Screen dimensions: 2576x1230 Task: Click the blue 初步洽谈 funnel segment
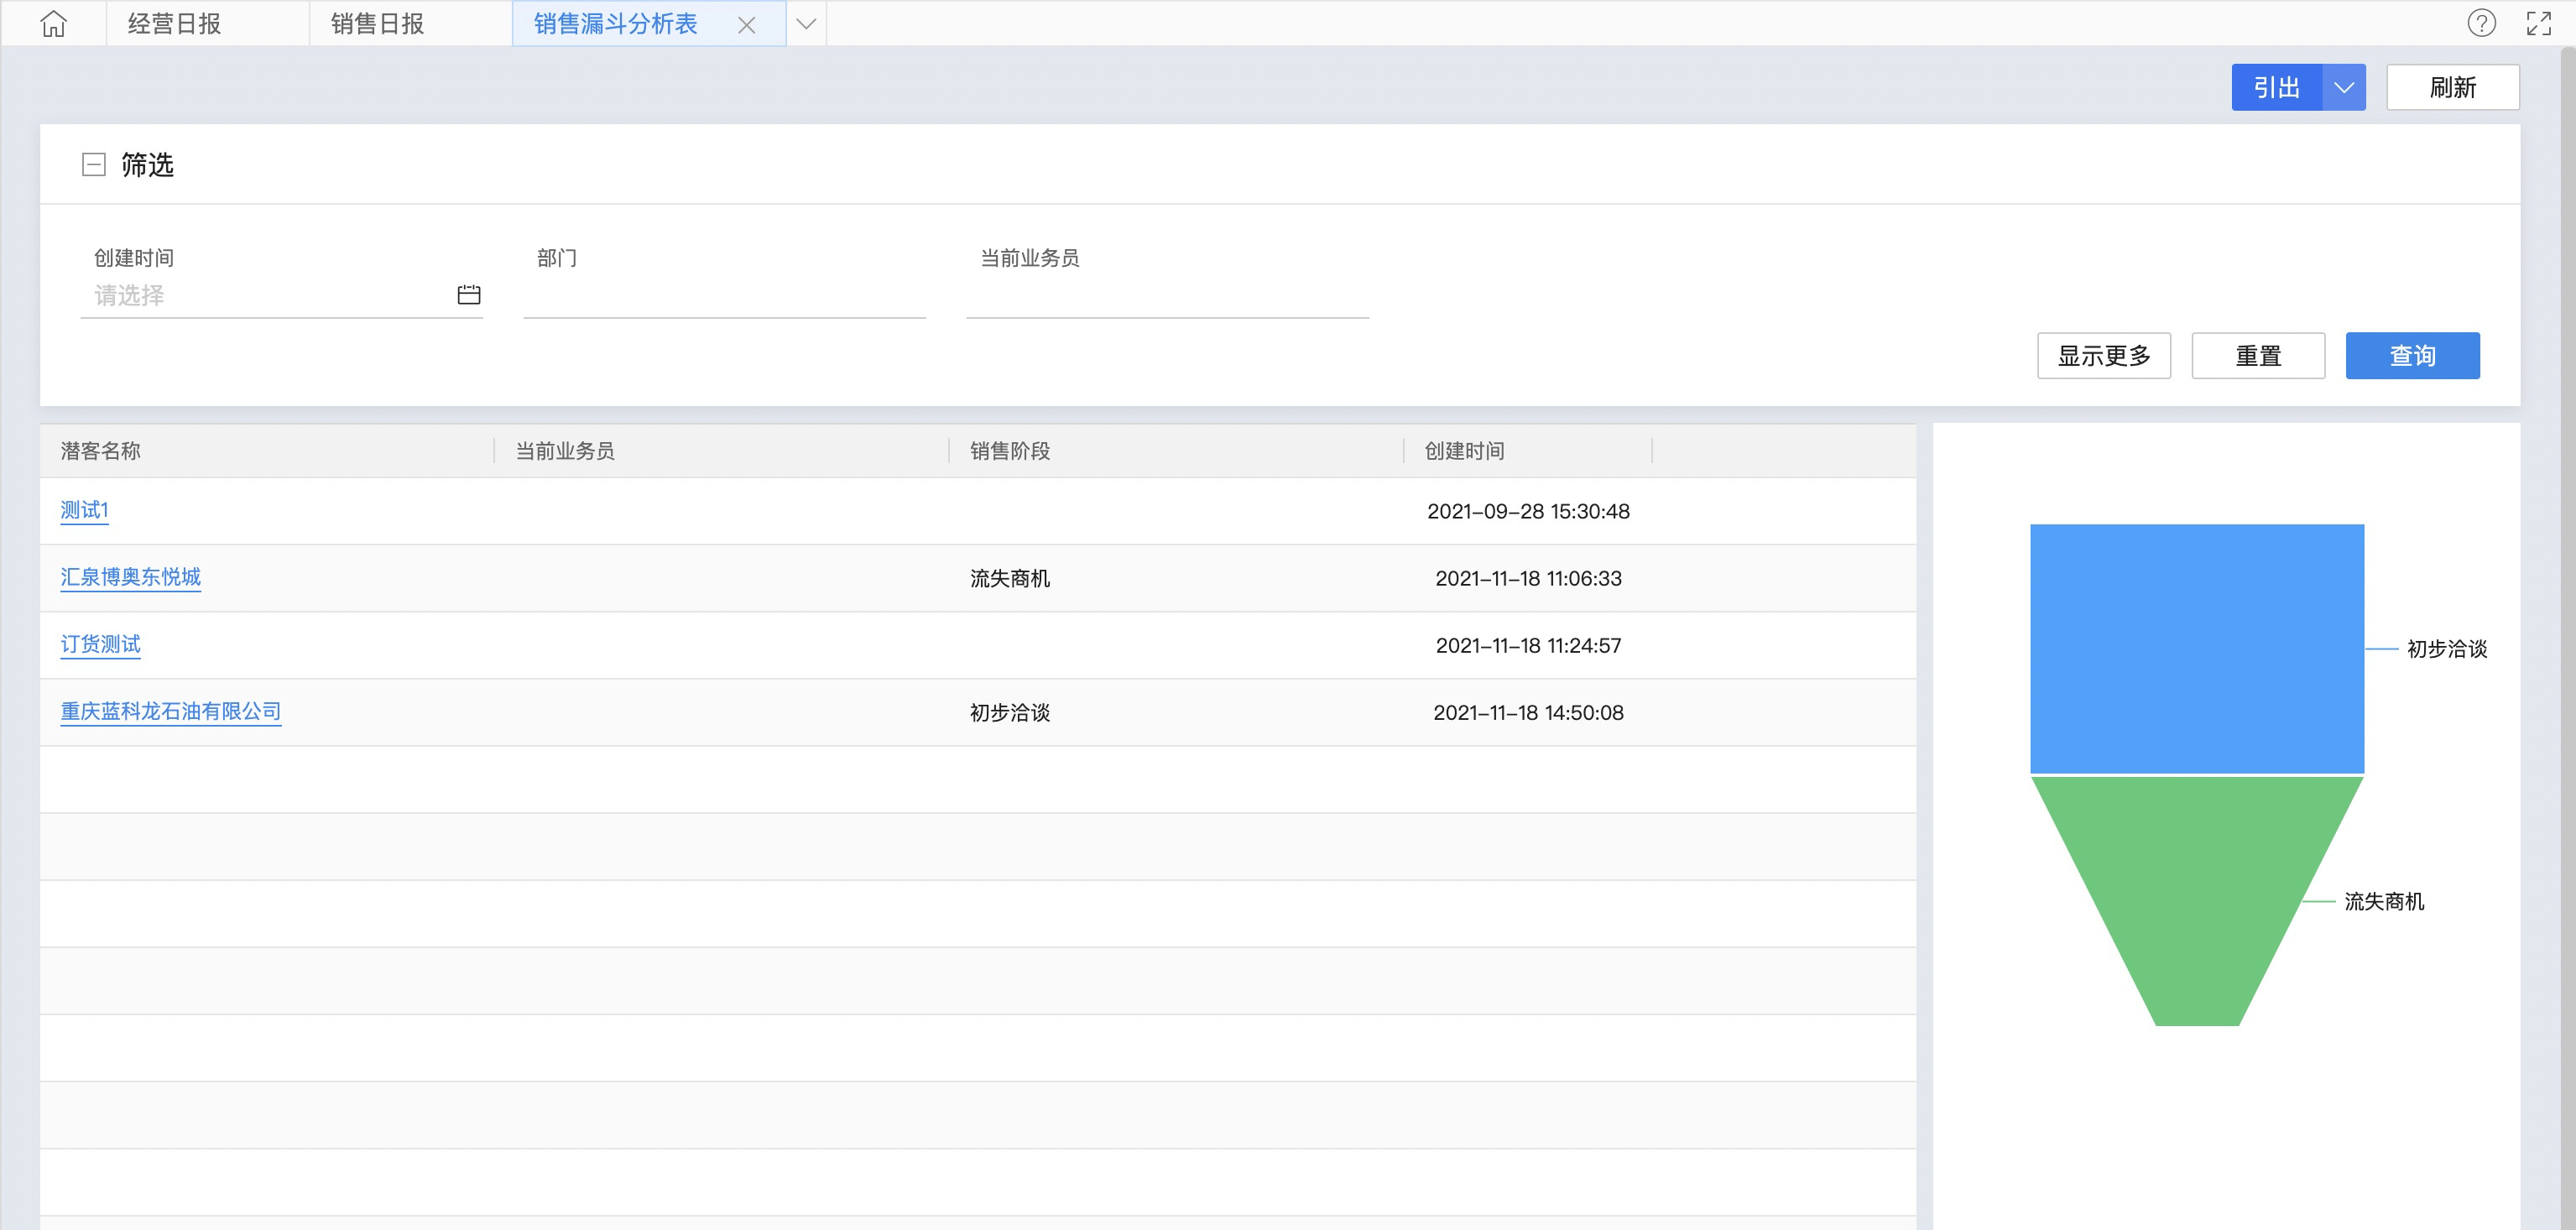[2196, 648]
